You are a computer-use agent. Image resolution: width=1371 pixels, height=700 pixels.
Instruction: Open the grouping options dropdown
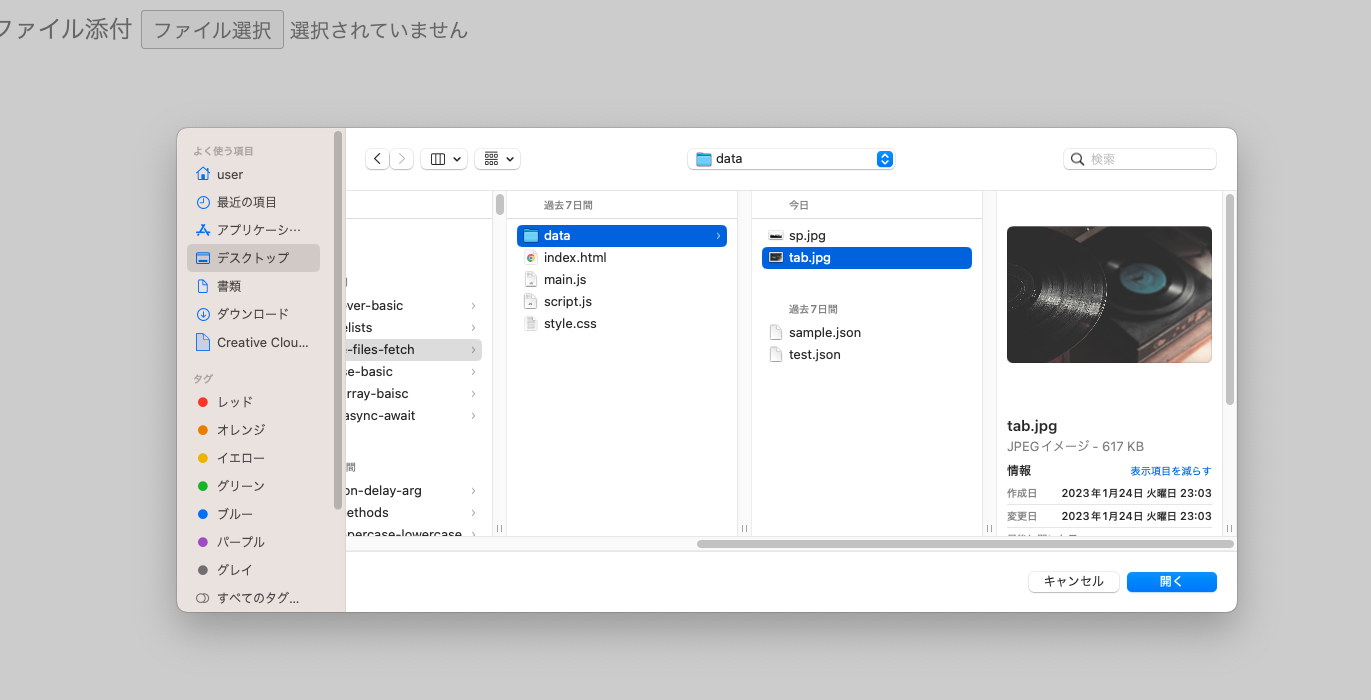pyautogui.click(x=497, y=158)
